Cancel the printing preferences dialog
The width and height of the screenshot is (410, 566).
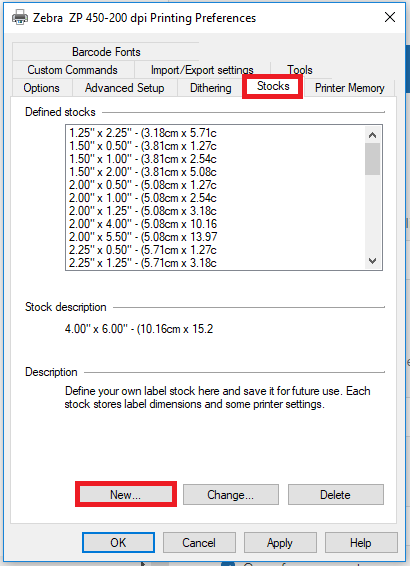[199, 543]
